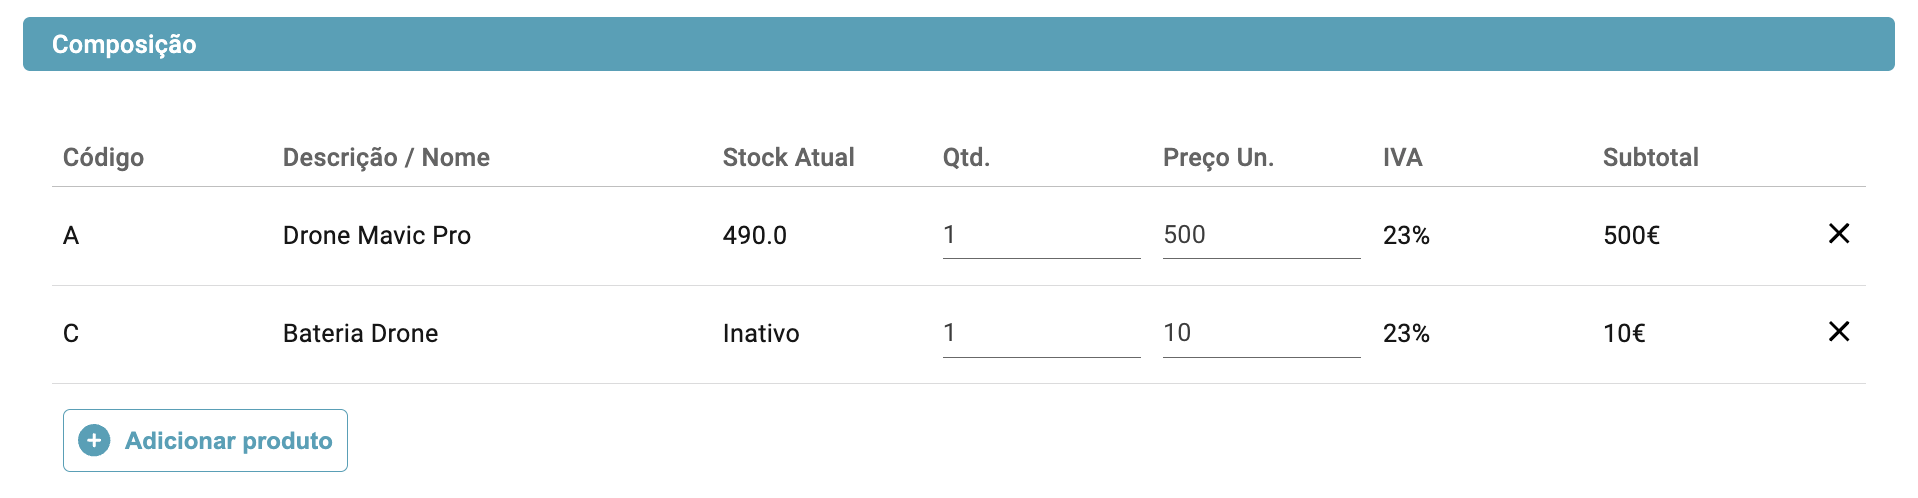Click the Descrição / Nome column header

click(386, 158)
